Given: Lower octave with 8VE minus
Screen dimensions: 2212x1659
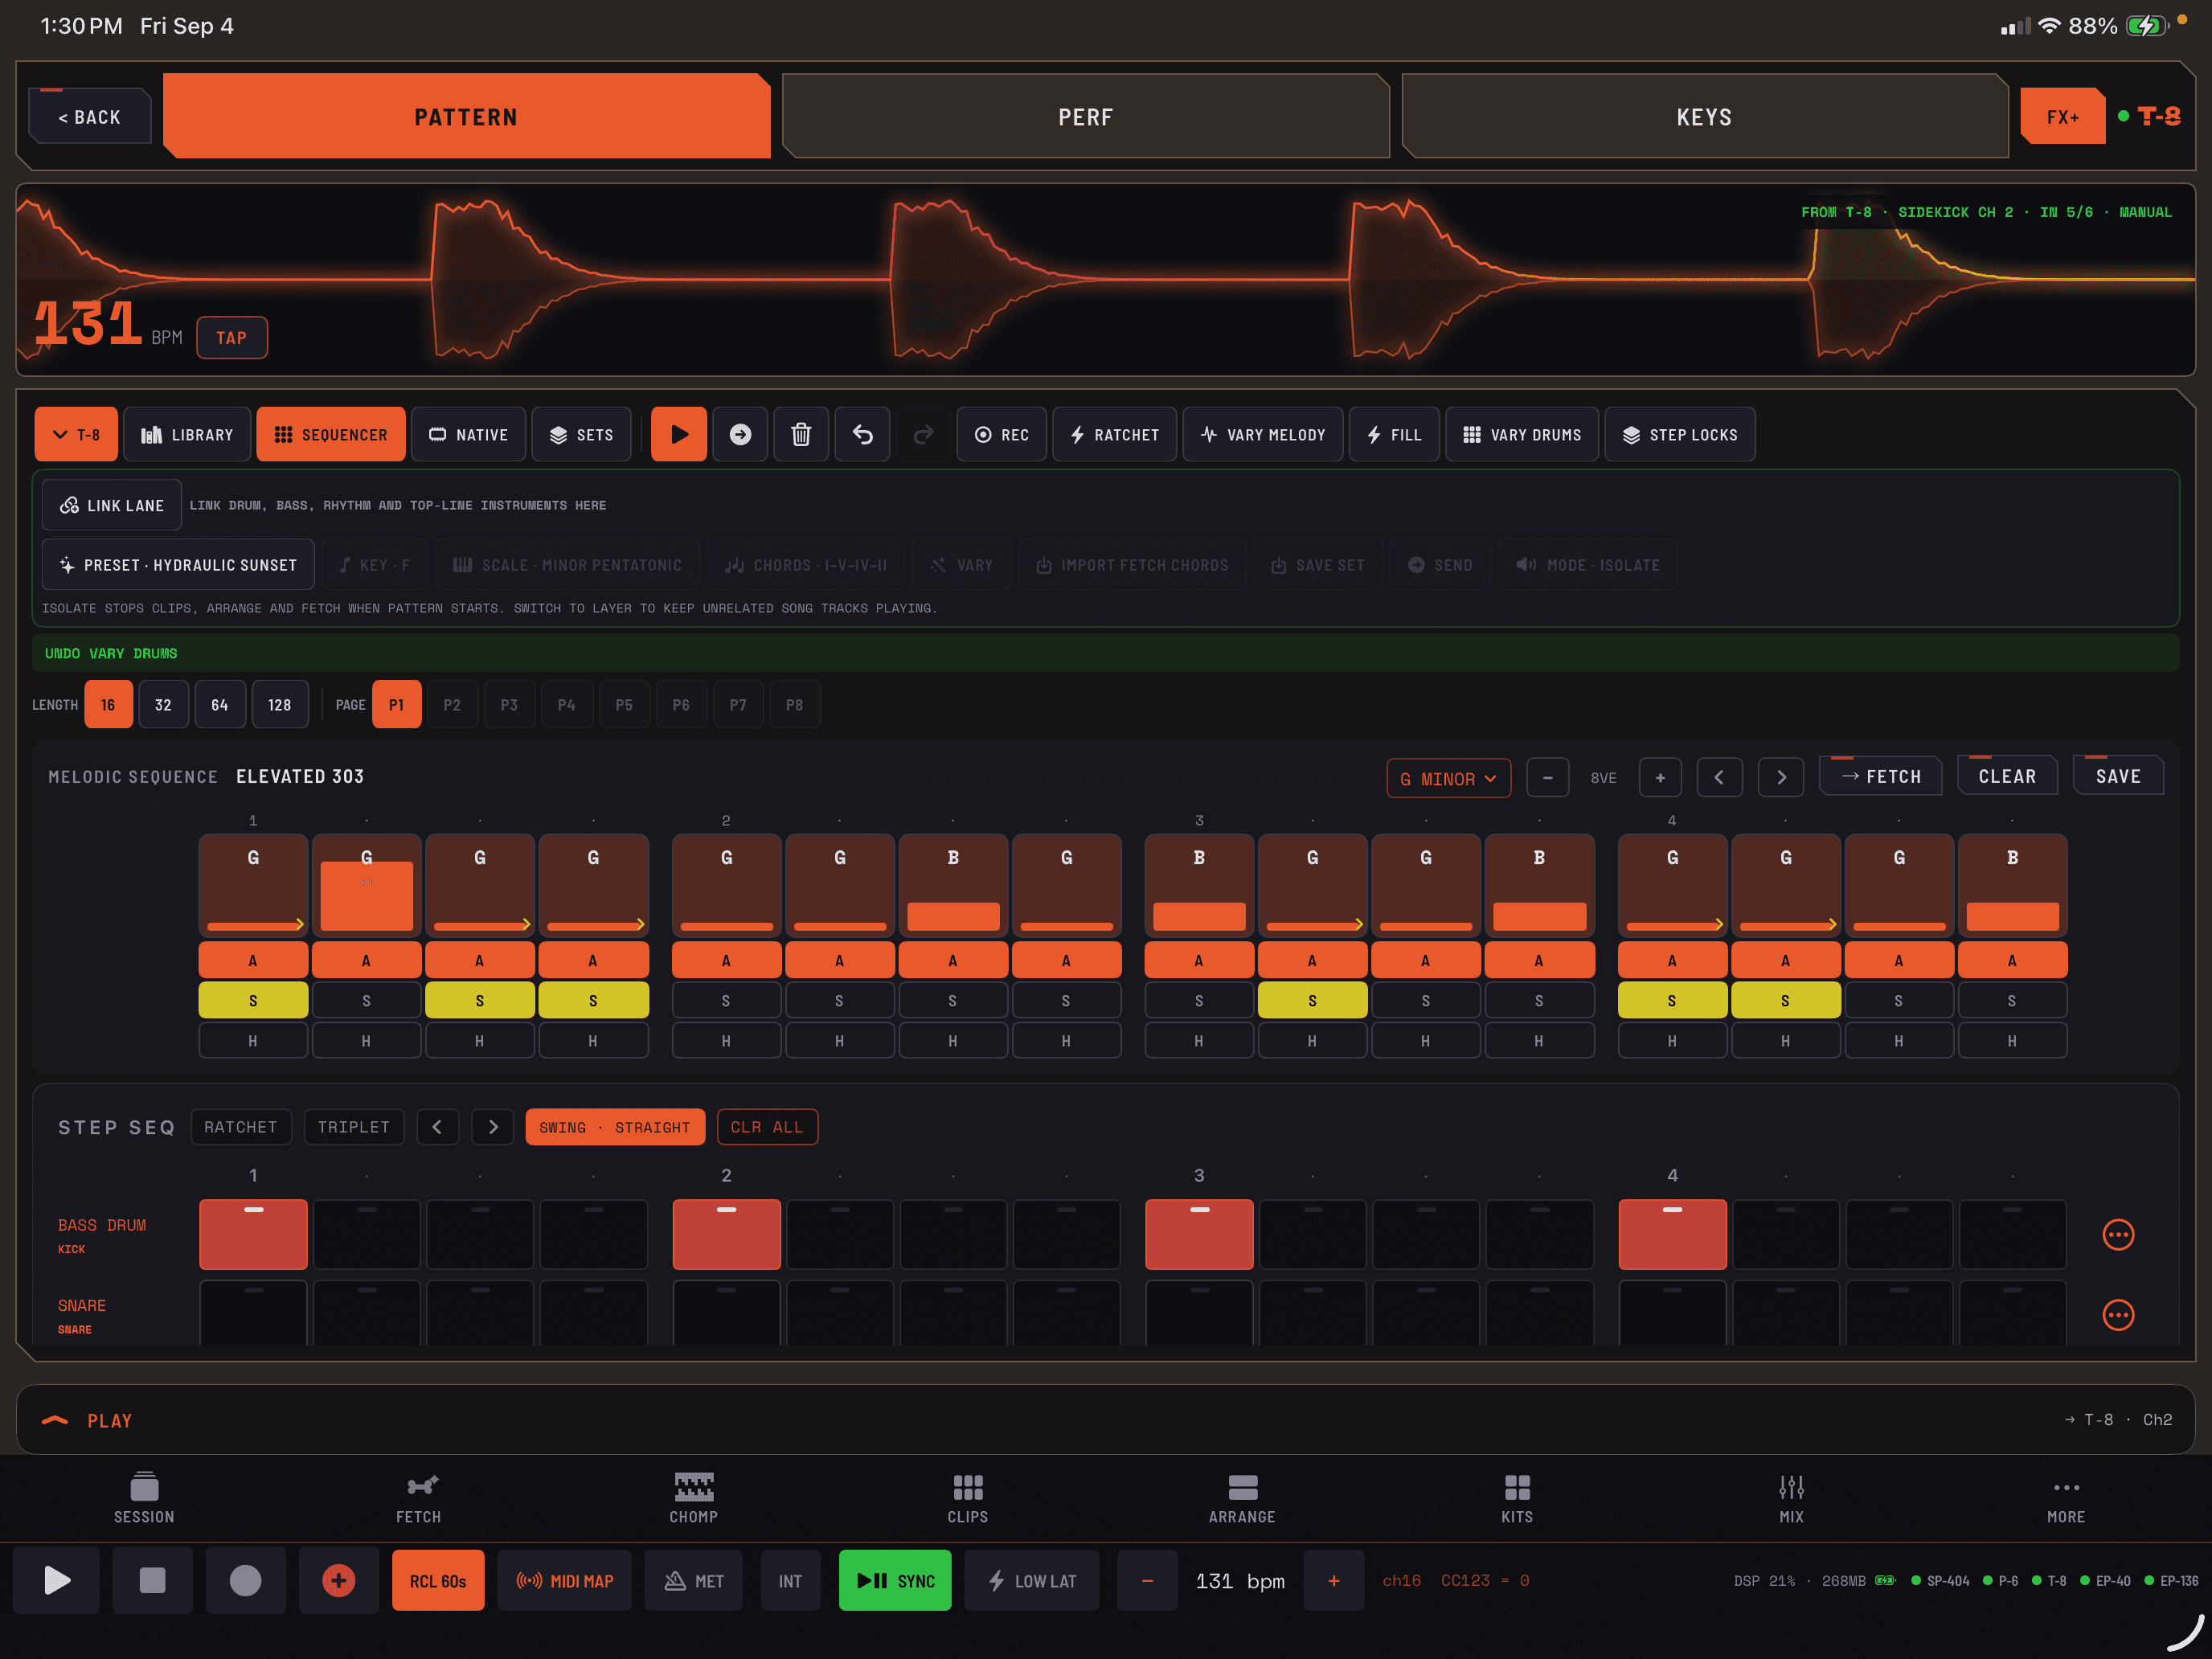Looking at the screenshot, I should click(1547, 777).
